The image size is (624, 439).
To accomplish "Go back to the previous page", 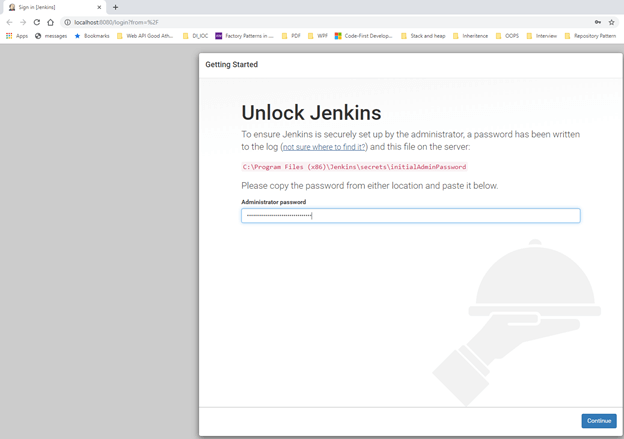I will 10,22.
